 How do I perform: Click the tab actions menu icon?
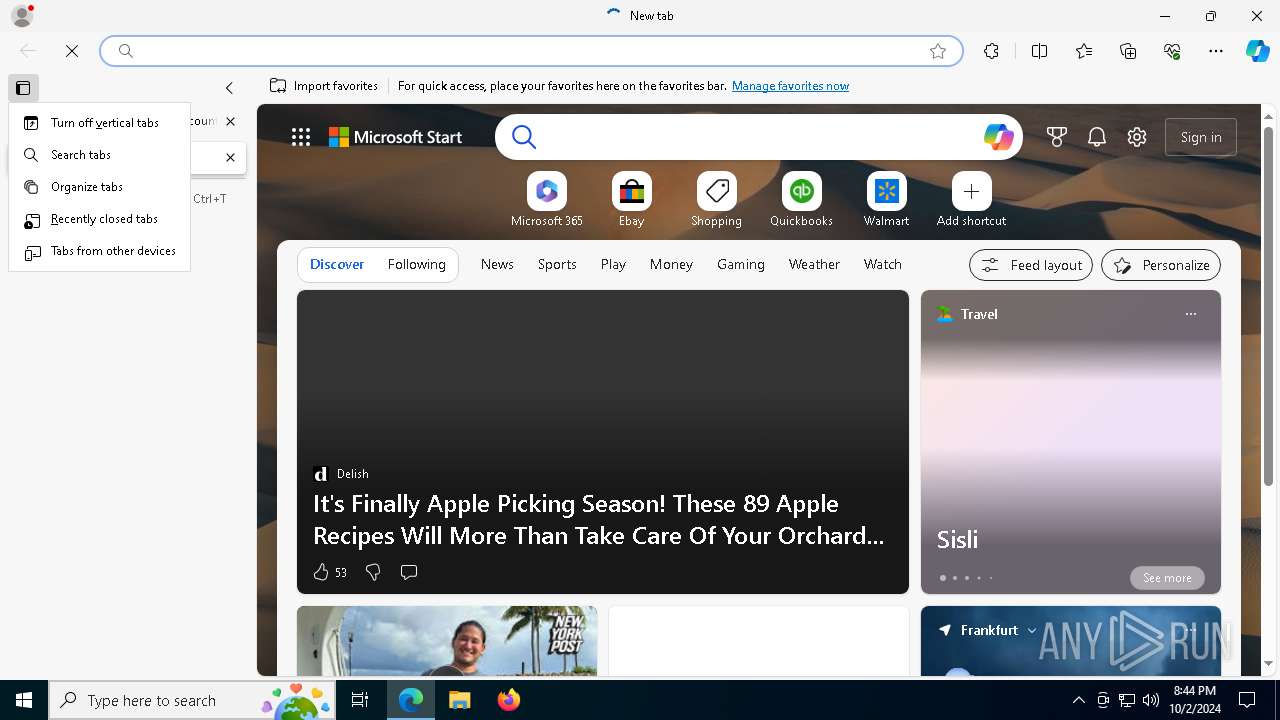pyautogui.click(x=23, y=88)
